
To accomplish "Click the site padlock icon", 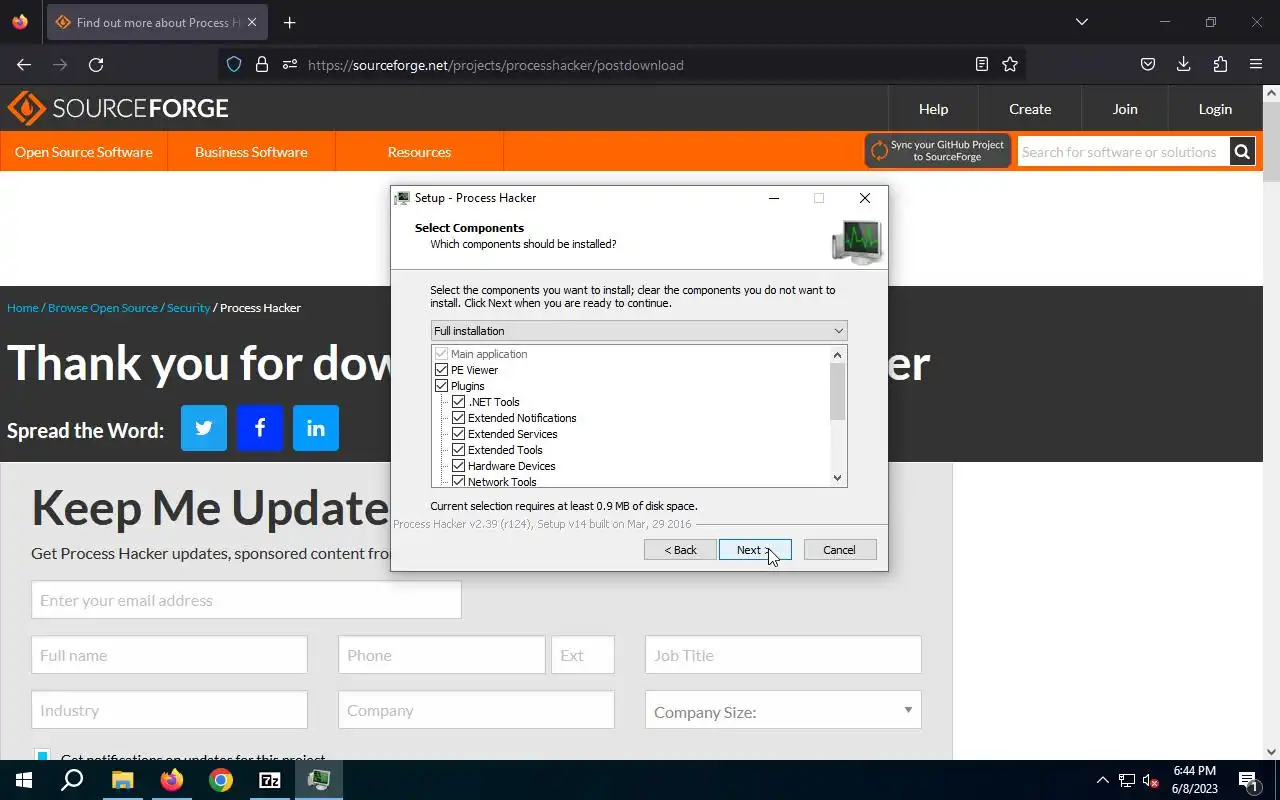I will click(x=262, y=65).
